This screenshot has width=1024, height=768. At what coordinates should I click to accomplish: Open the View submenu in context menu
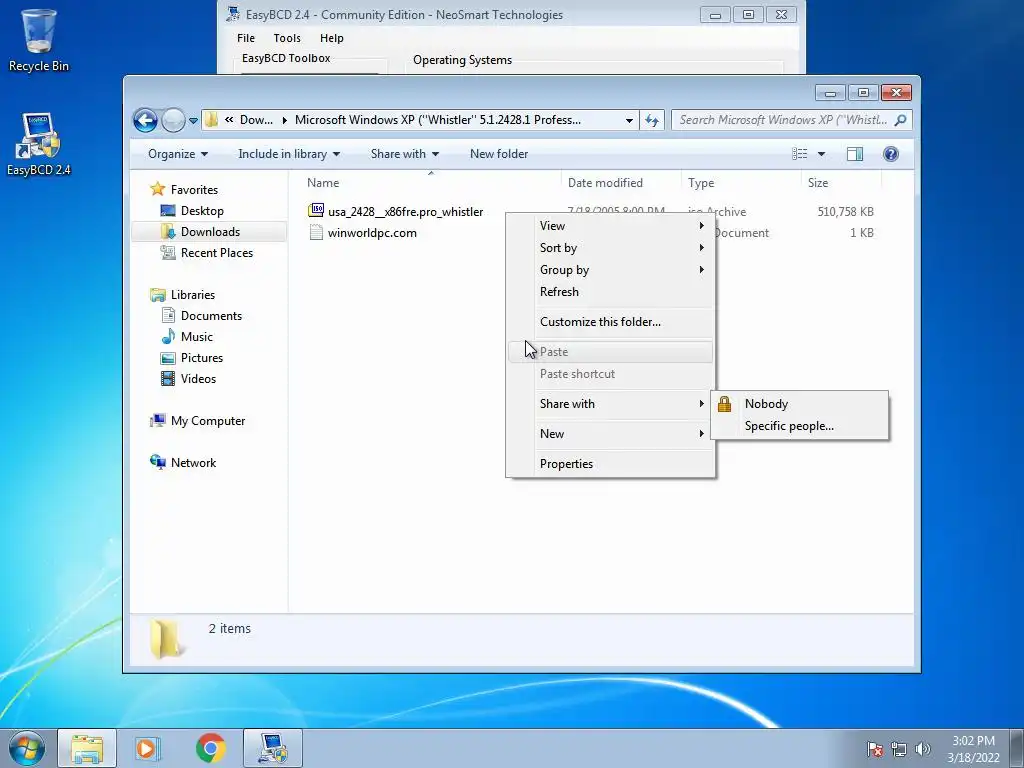pos(610,225)
